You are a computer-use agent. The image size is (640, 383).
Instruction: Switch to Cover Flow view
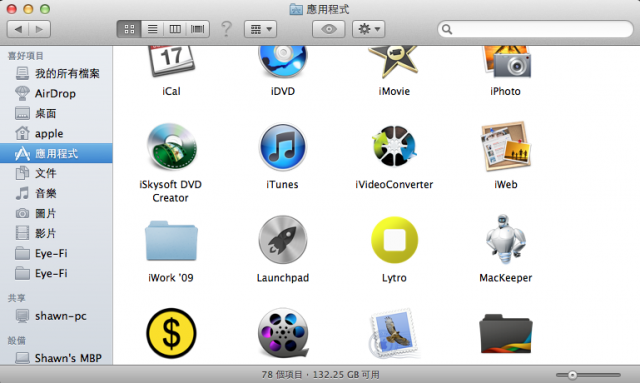click(198, 29)
